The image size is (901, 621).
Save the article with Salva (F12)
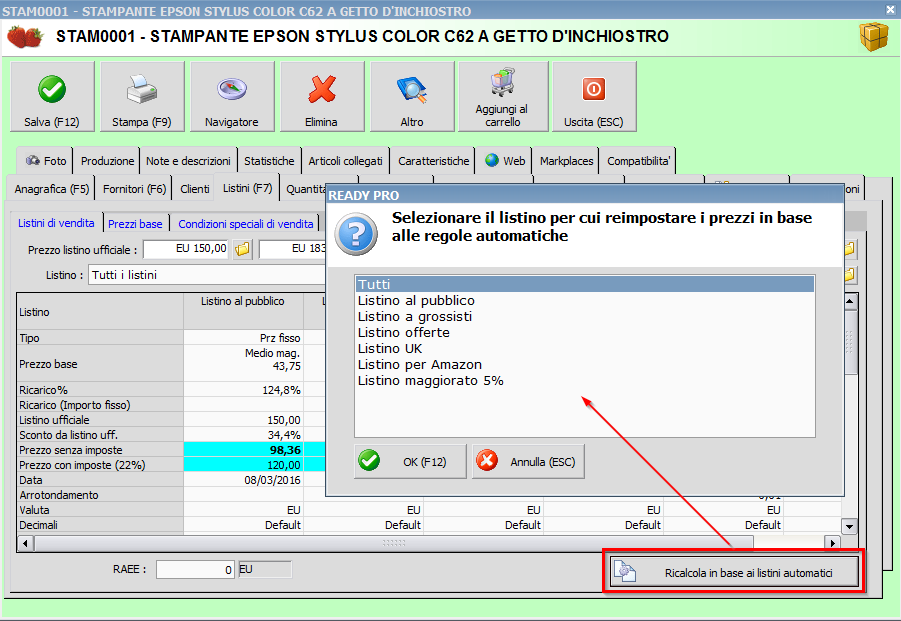tap(52, 97)
